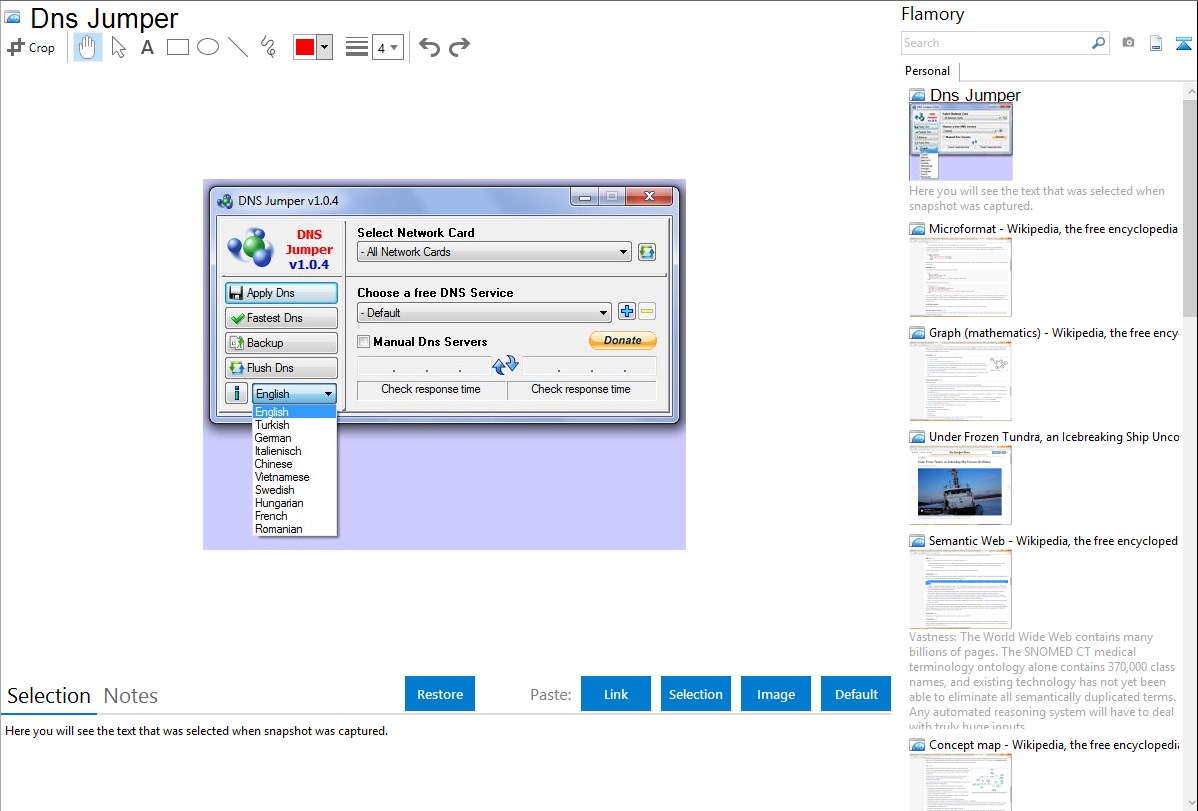1198x811 pixels.
Task: Click Fastest Dns button
Action: (281, 318)
